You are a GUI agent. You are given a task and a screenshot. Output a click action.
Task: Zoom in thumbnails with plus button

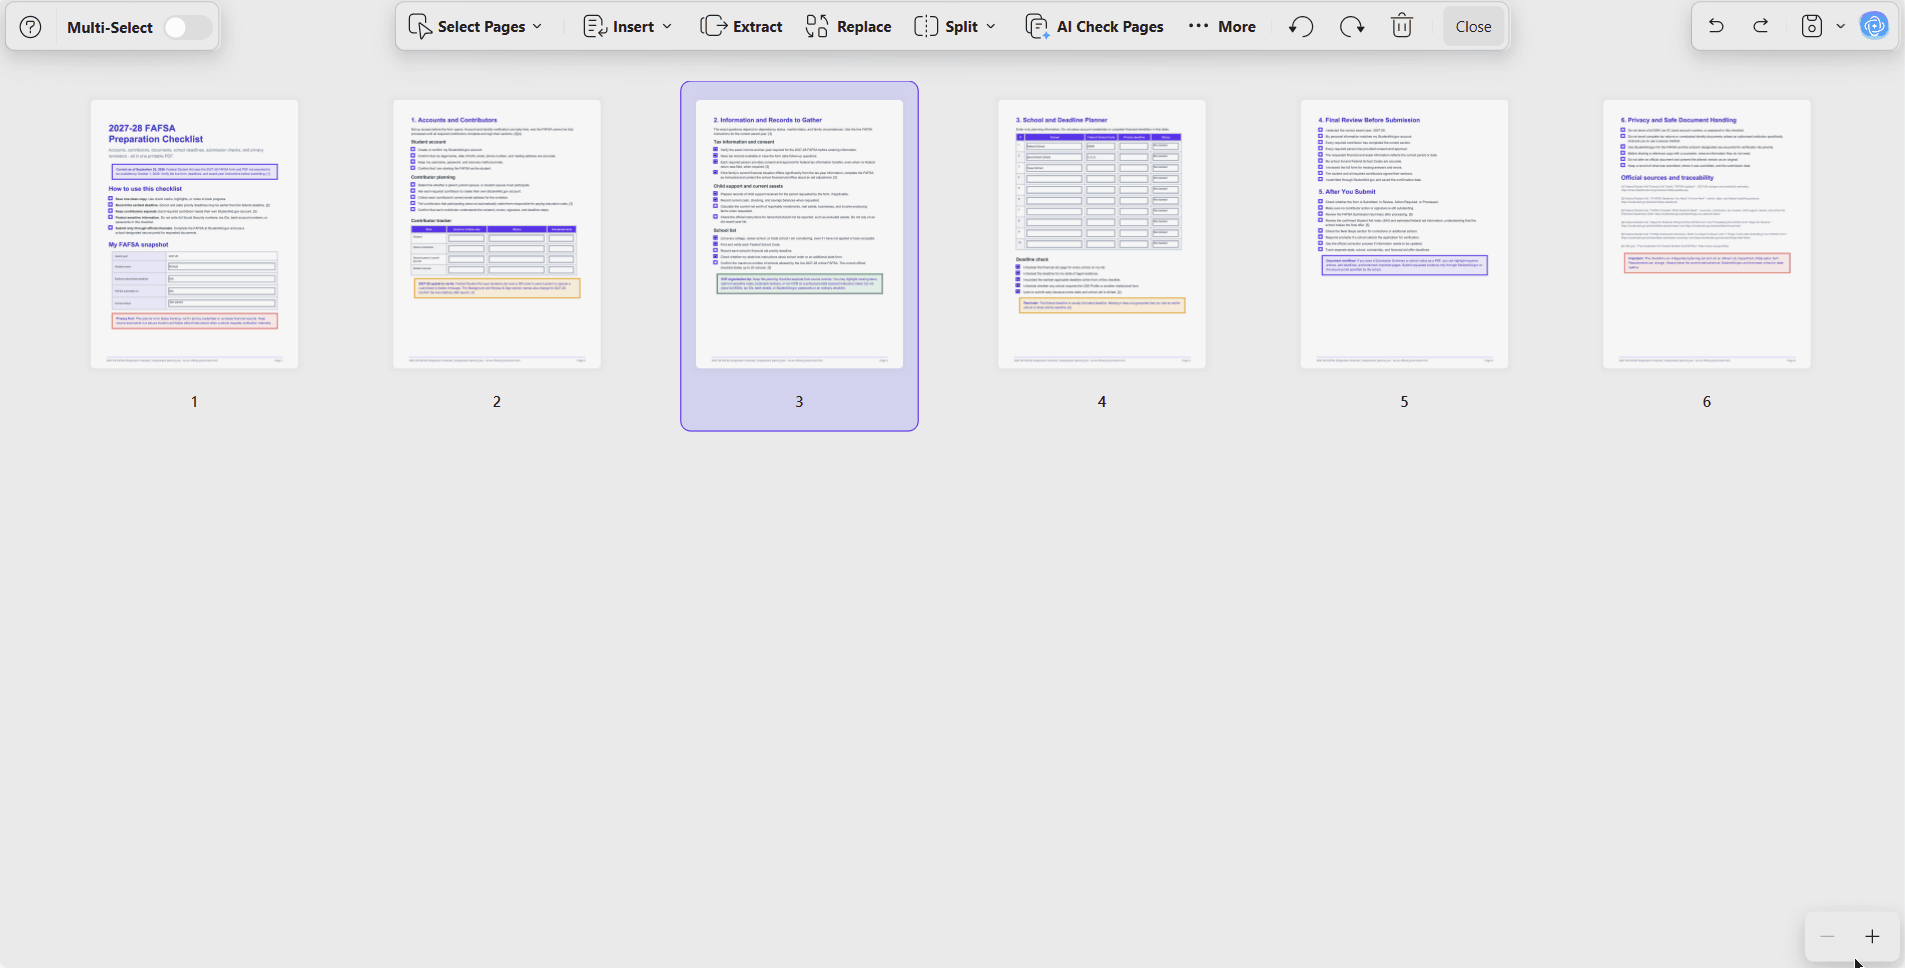pos(1872,937)
